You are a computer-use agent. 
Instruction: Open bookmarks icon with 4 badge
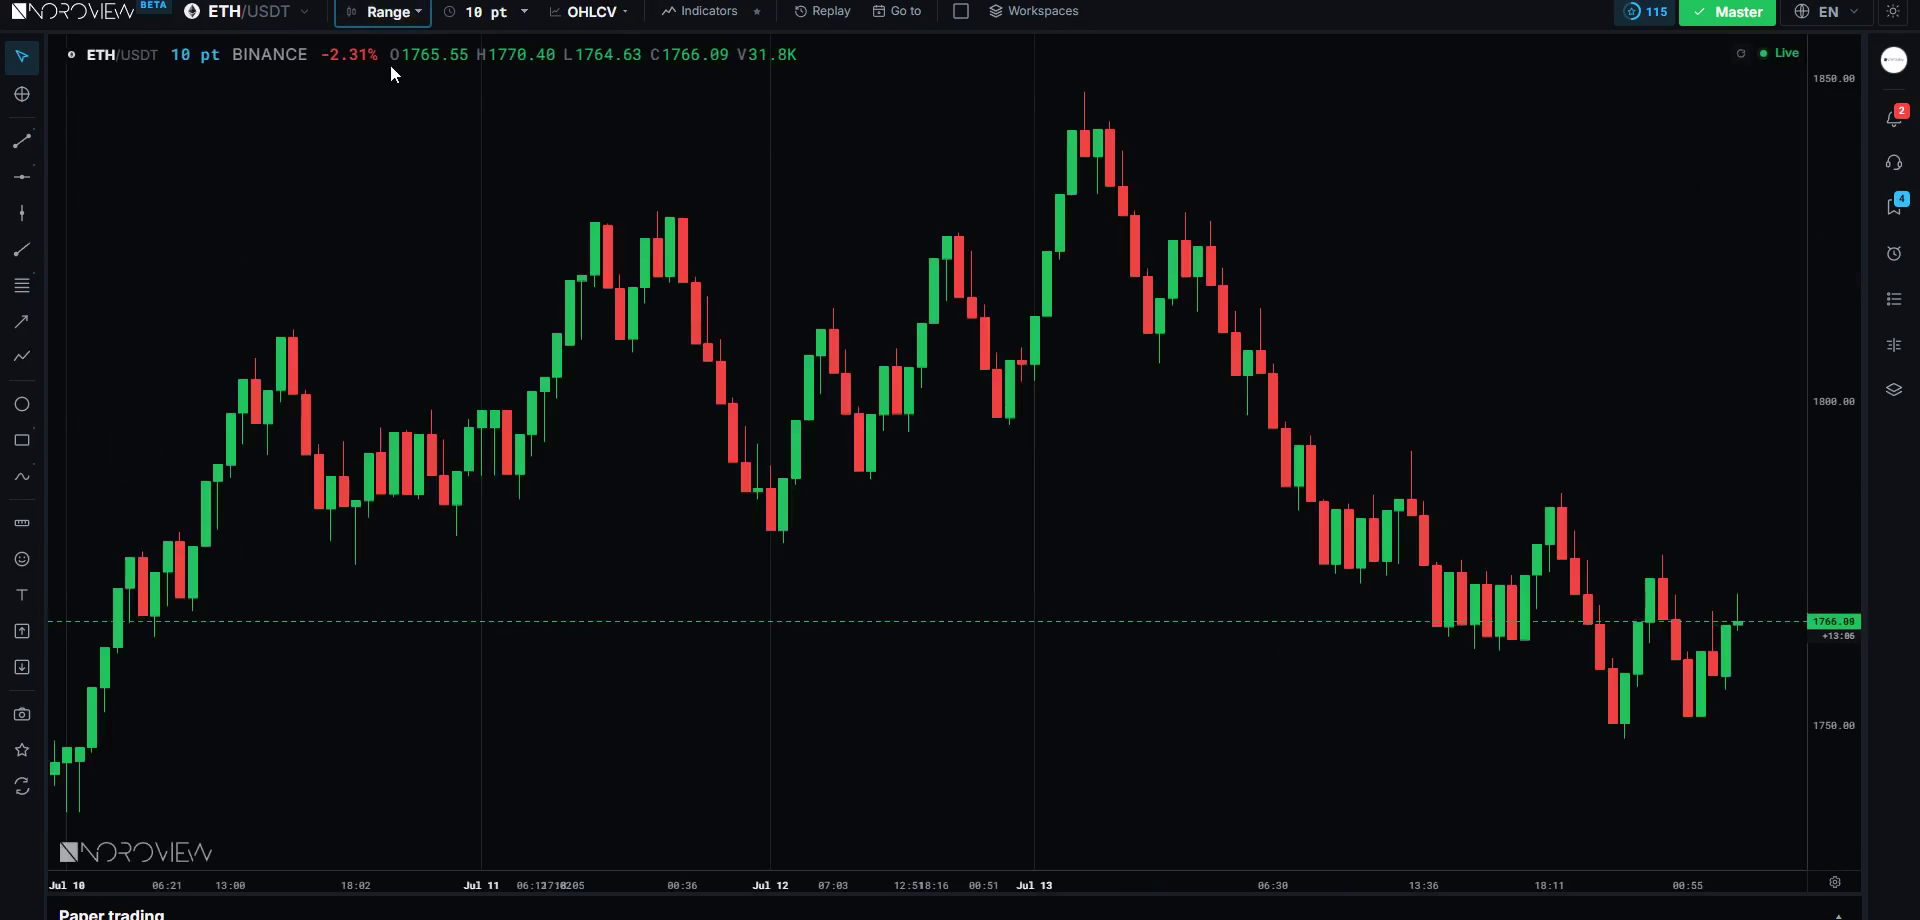(x=1894, y=206)
